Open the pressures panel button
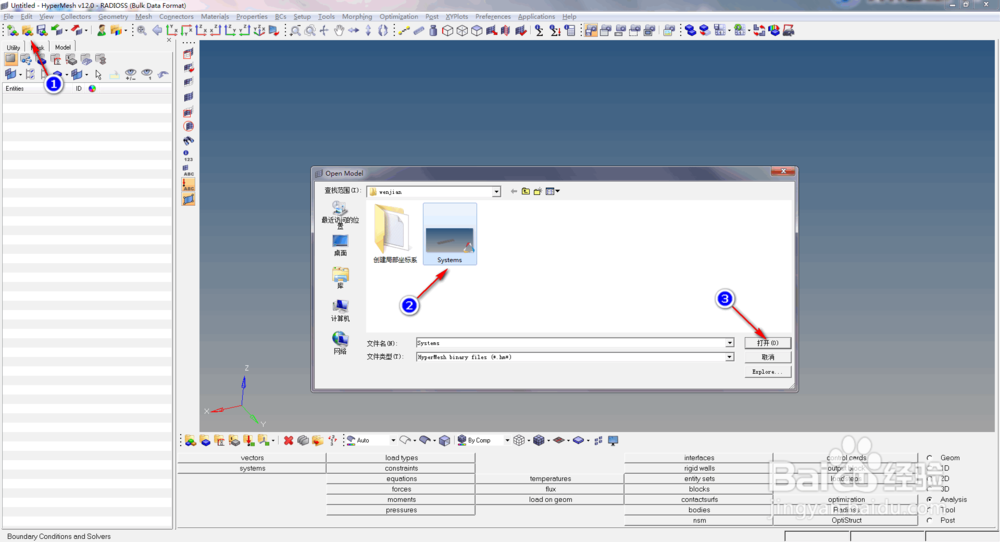 point(401,510)
